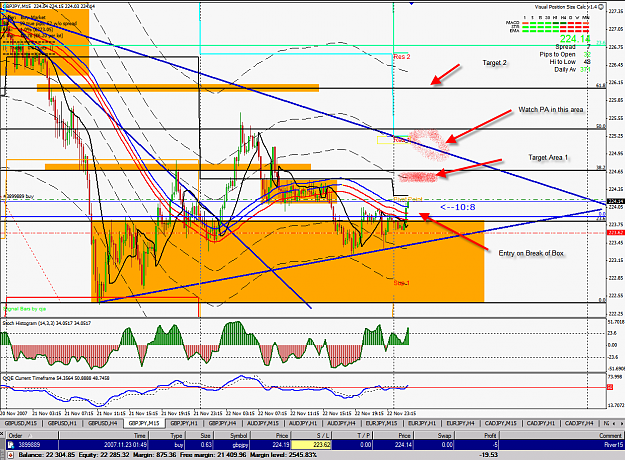Select the active GBPJPY,M15 chart tab

[x=143, y=423]
